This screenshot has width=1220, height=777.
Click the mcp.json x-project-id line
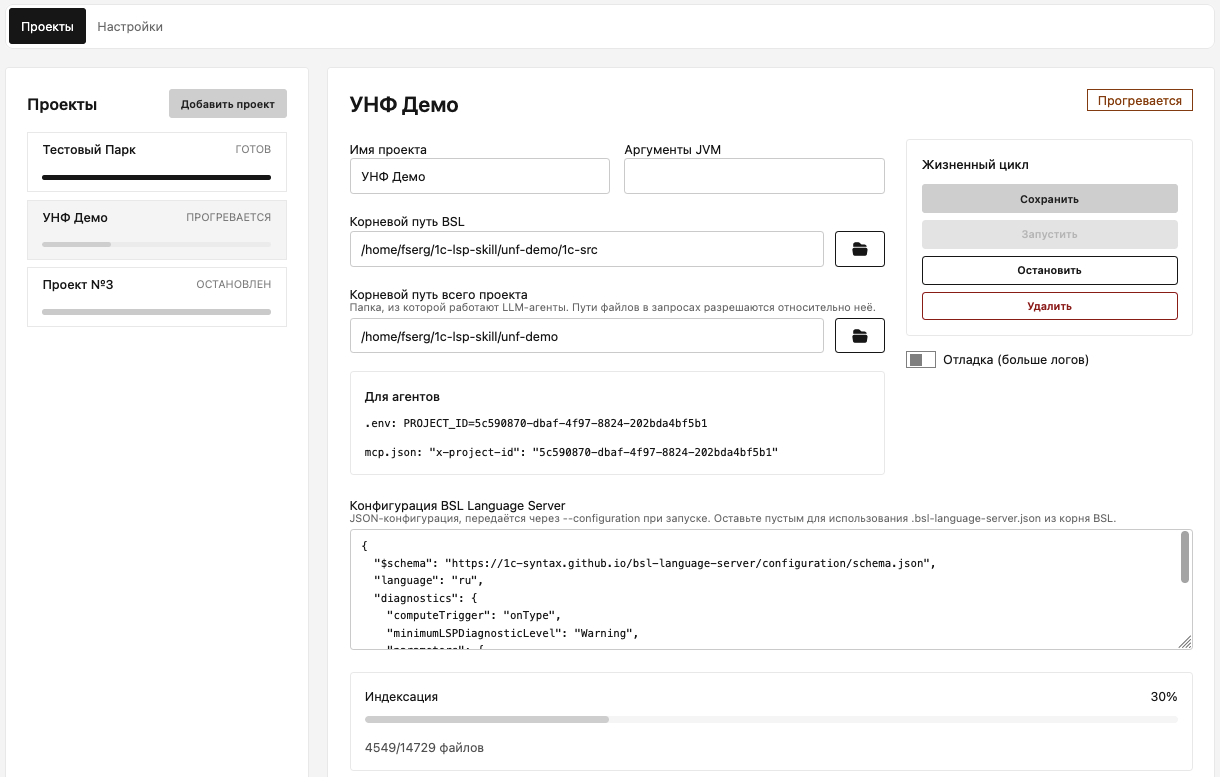pos(571,452)
